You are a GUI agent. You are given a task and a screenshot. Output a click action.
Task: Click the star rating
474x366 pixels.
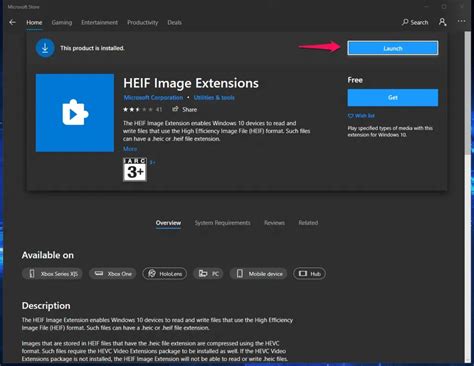point(138,109)
